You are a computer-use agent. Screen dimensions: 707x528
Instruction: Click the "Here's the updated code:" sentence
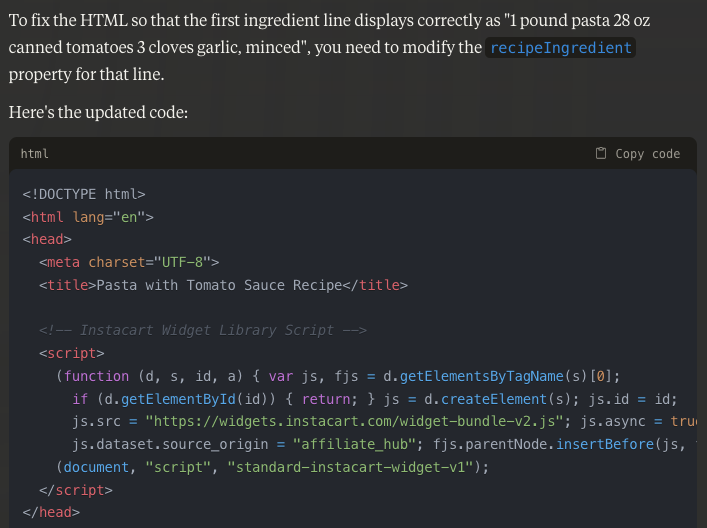click(x=98, y=112)
